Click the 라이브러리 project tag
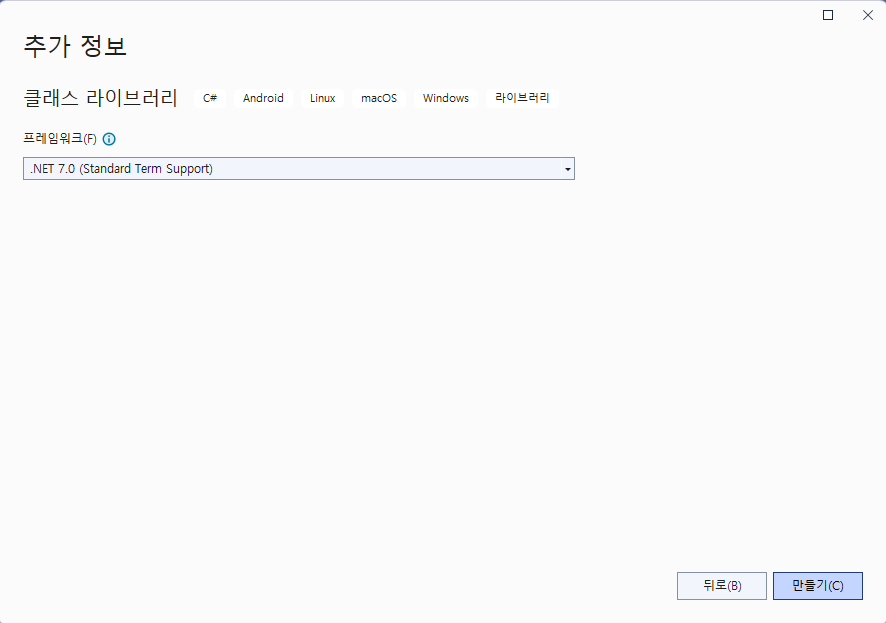886x623 pixels. pyautogui.click(x=520, y=98)
